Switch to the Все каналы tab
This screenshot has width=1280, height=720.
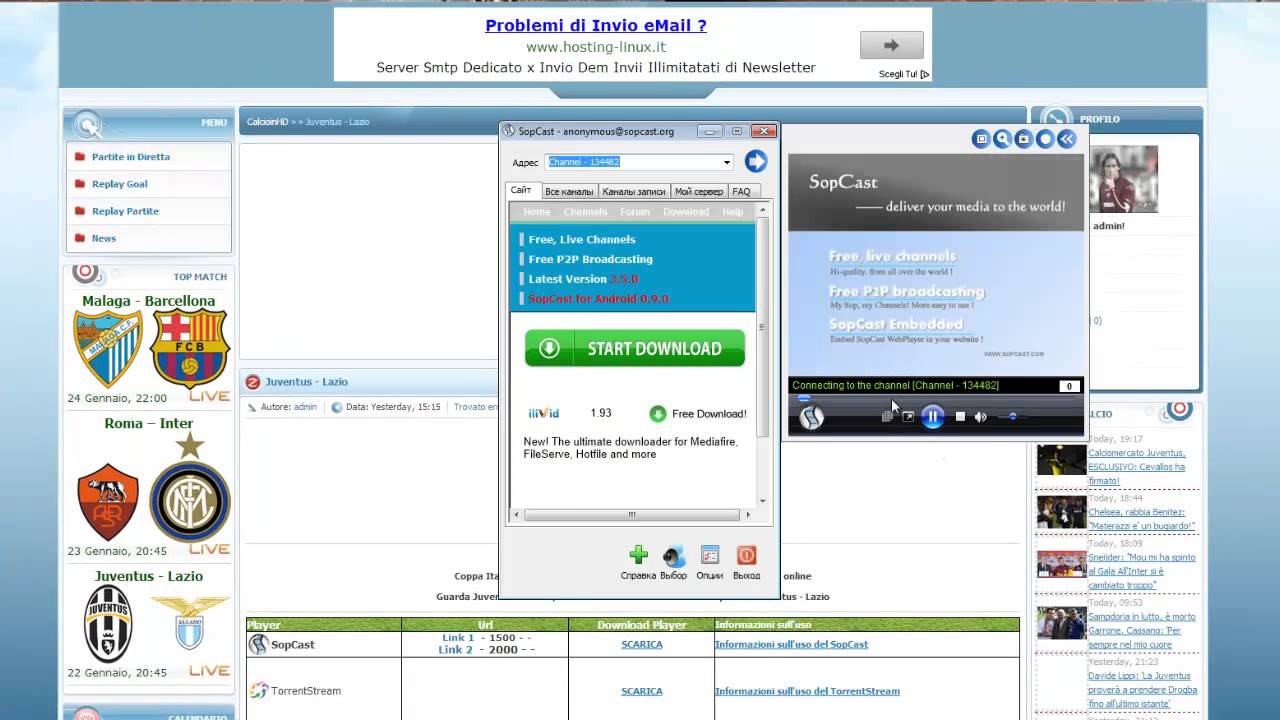click(x=569, y=191)
